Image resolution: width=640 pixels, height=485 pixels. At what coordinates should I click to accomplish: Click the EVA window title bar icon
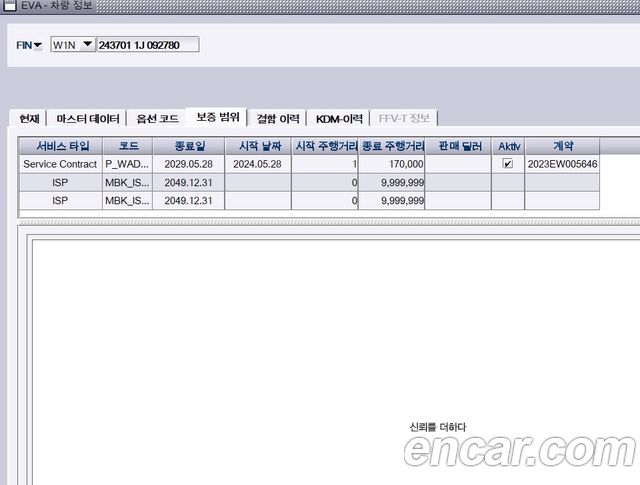[x=9, y=6]
